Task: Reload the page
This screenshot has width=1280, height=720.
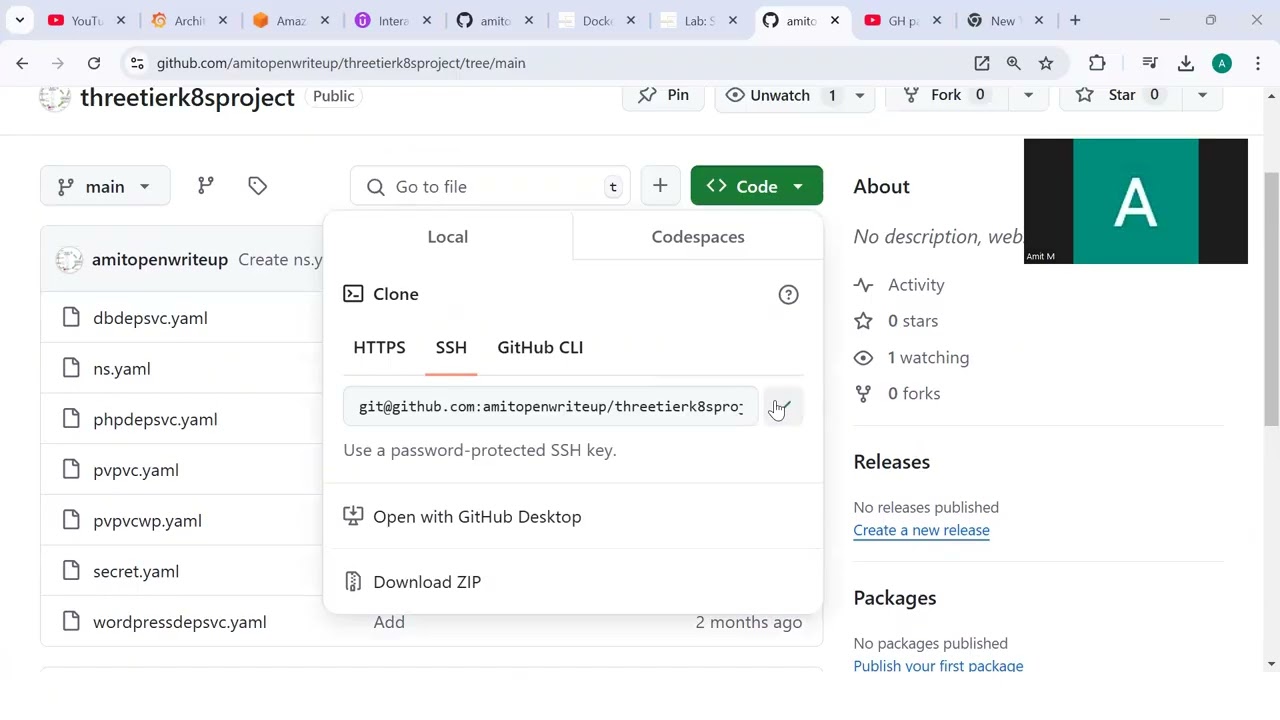Action: pos(94,63)
